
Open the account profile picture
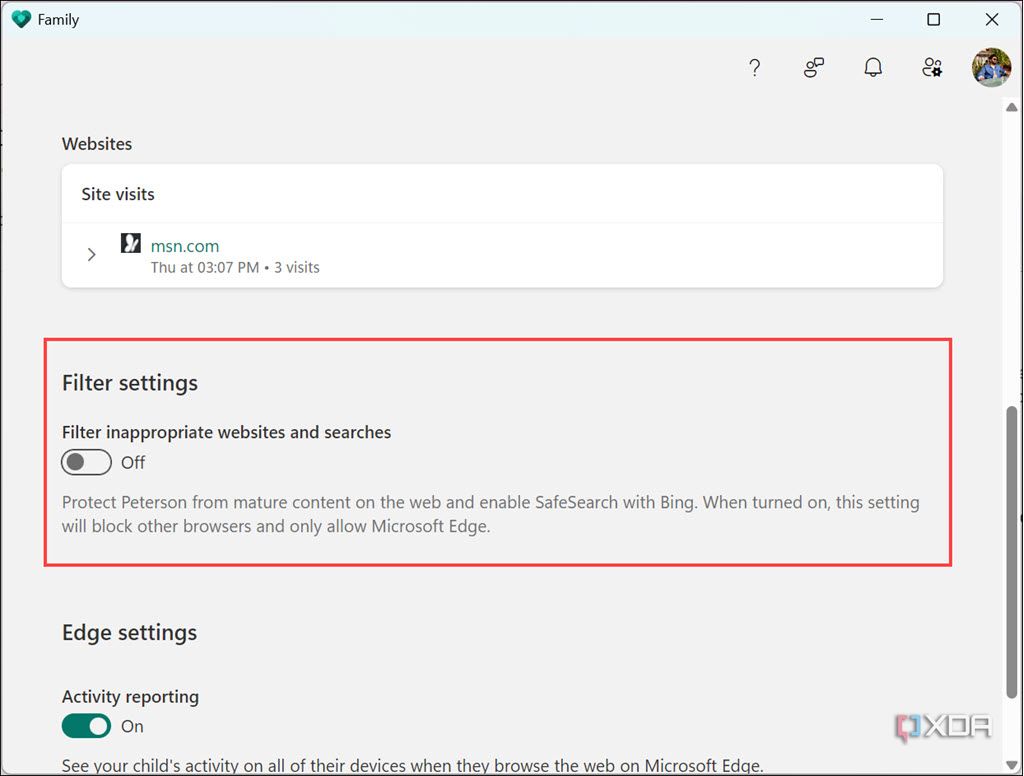tap(990, 67)
